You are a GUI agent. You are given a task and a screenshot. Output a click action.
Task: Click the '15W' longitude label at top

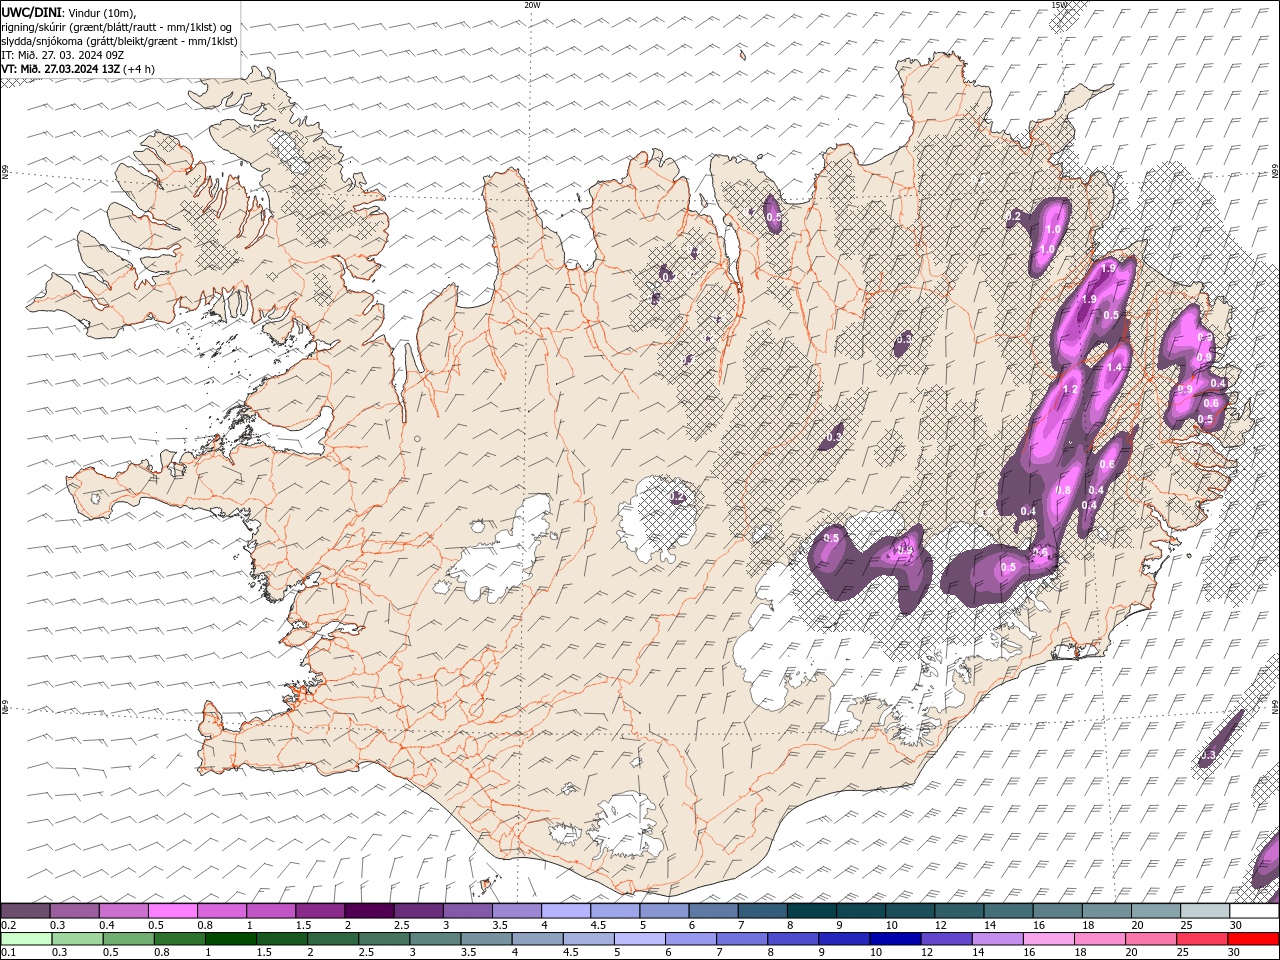(1060, 5)
